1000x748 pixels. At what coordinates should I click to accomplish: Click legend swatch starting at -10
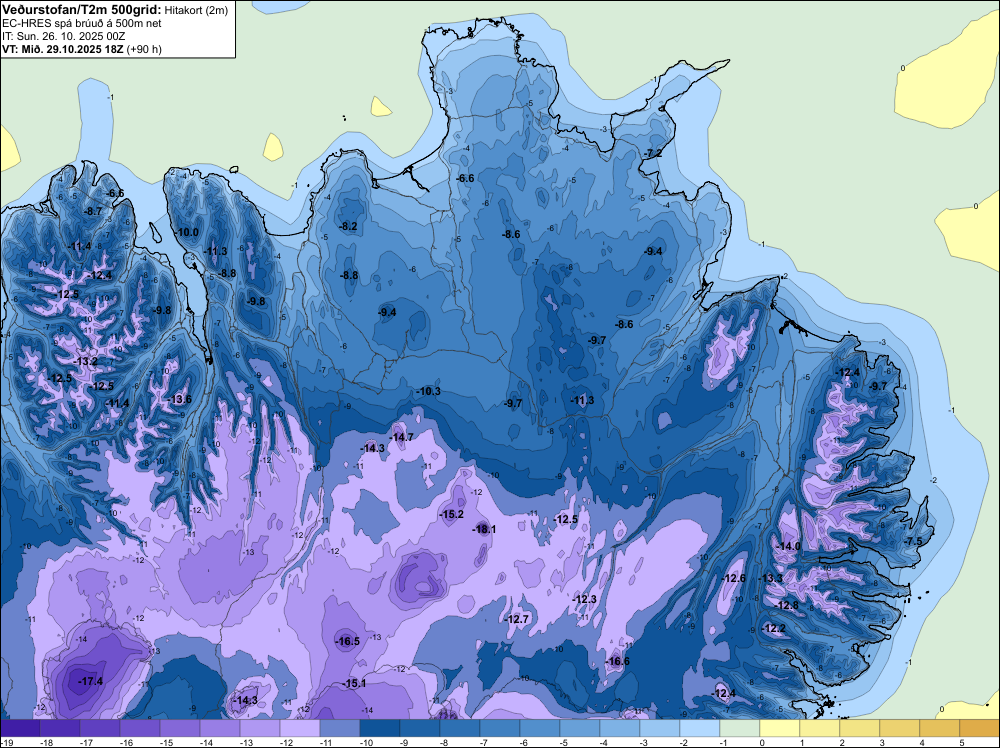(x=379, y=728)
